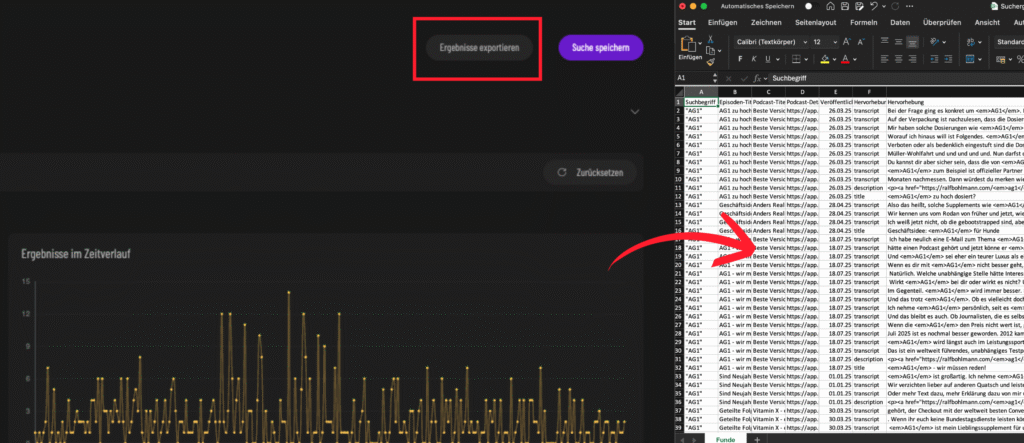Screen dimensions: 1024x443
Task: Click the A1 name box field
Action: click(x=697, y=78)
